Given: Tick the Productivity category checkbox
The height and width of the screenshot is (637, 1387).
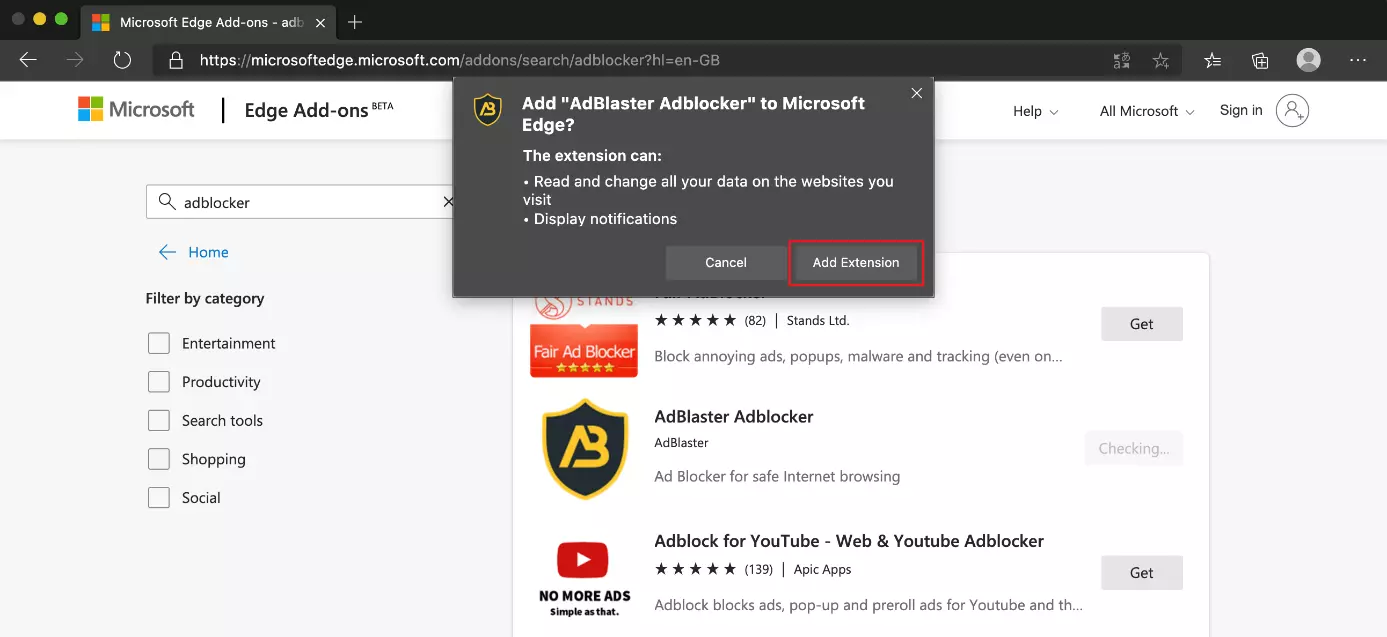Looking at the screenshot, I should [159, 382].
